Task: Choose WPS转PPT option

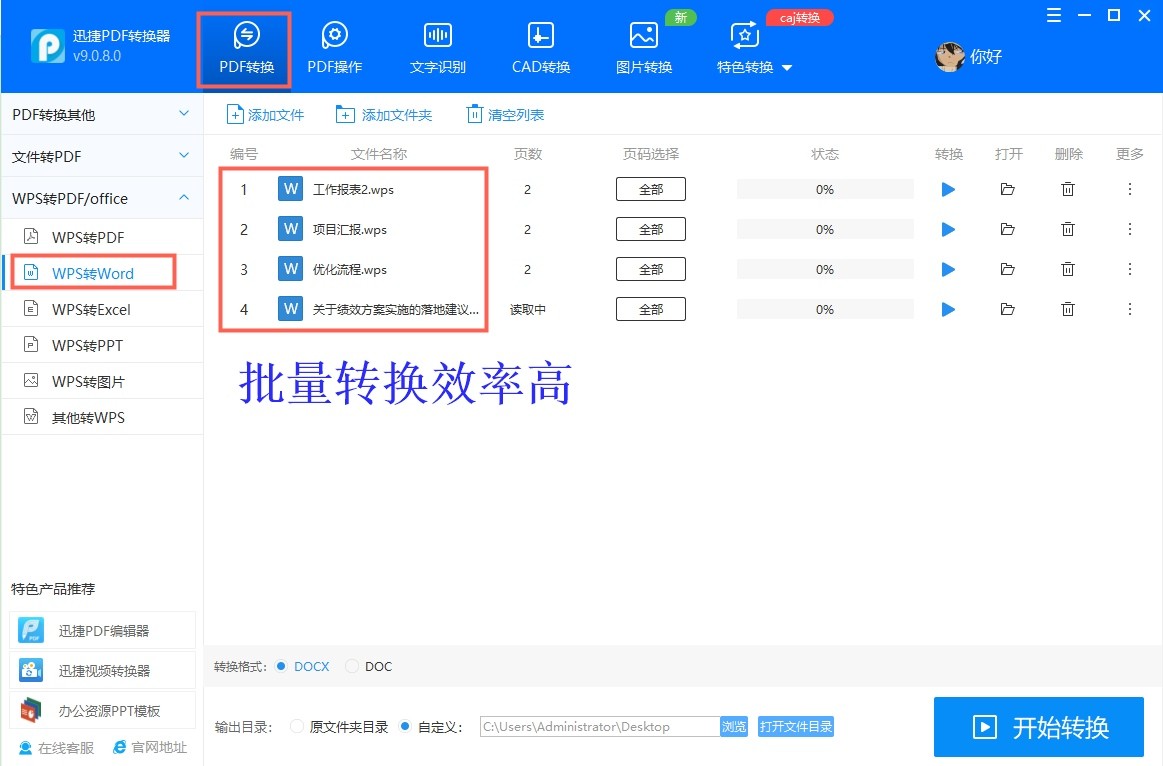Action: tap(102, 345)
